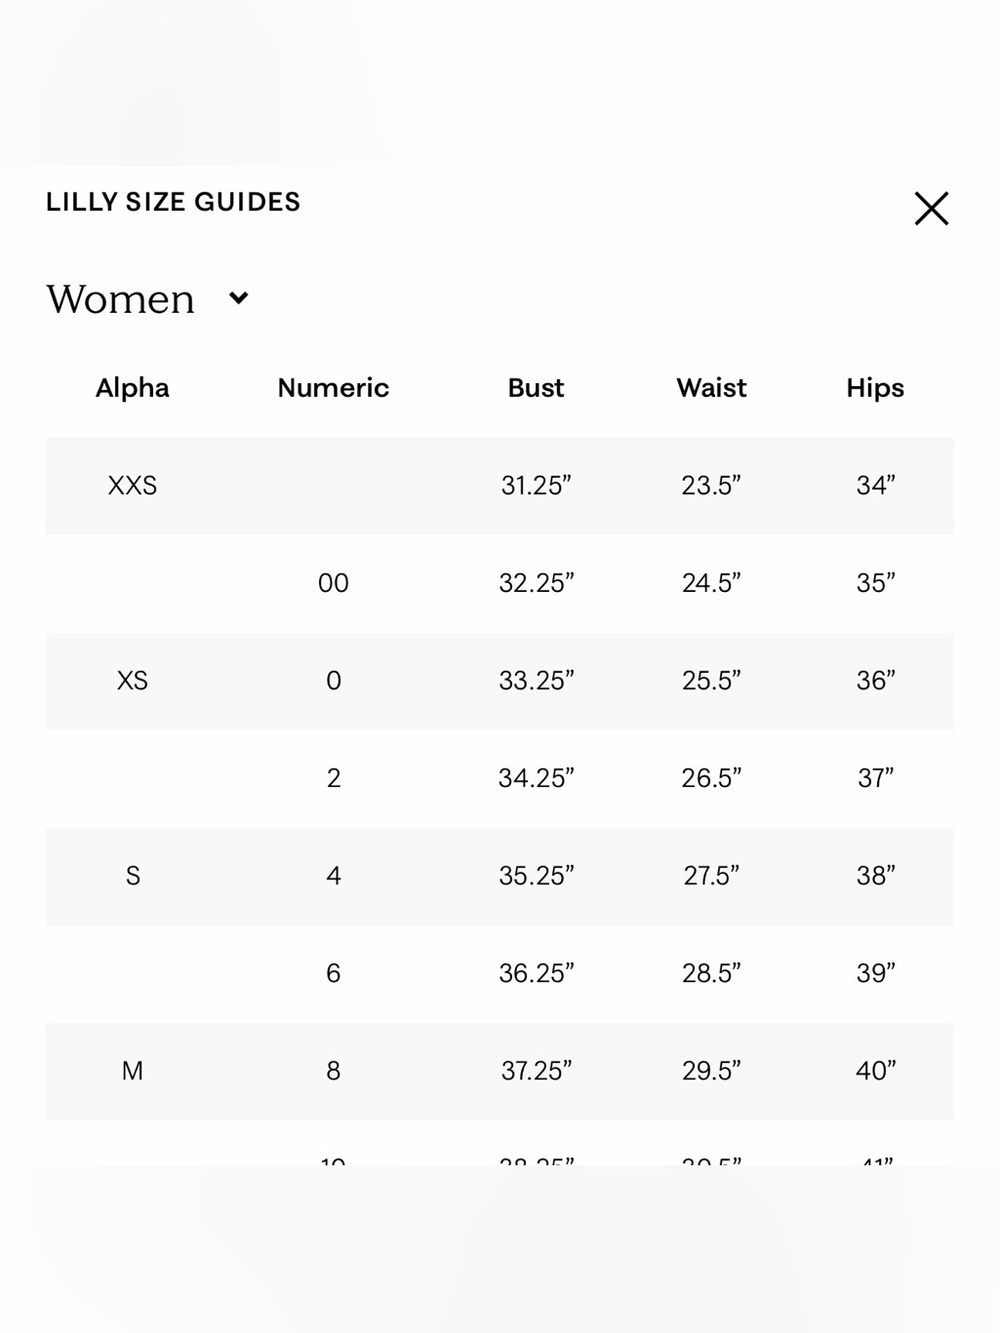The height and width of the screenshot is (1333, 1000).
Task: Click the 29.5” waist measurement
Action: (711, 1071)
